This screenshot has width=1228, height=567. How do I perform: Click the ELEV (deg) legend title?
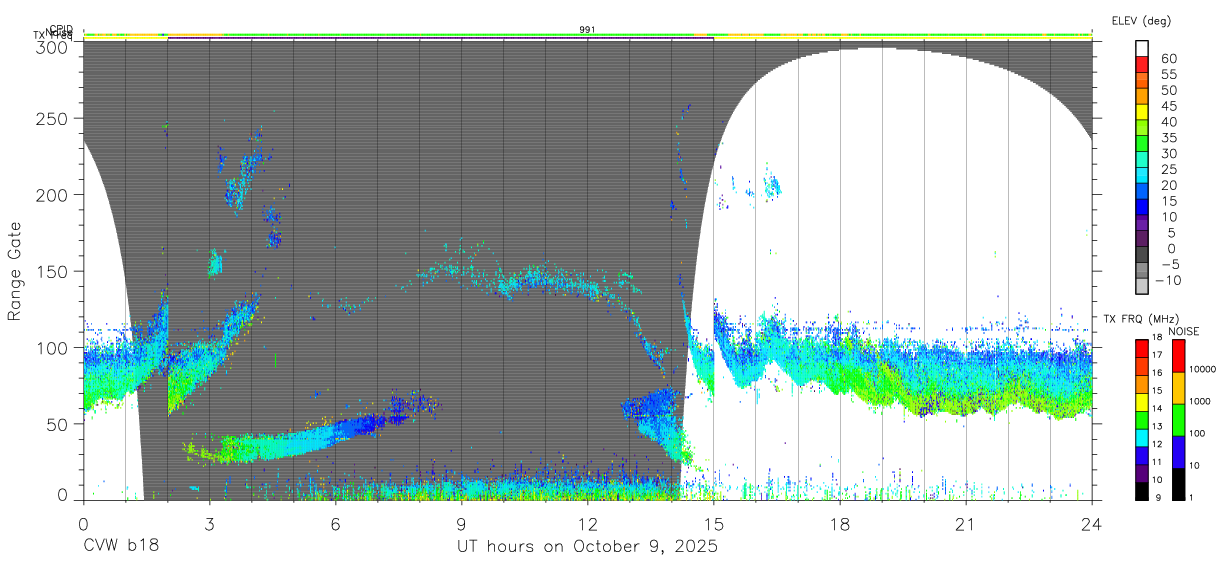pyautogui.click(x=1141, y=21)
